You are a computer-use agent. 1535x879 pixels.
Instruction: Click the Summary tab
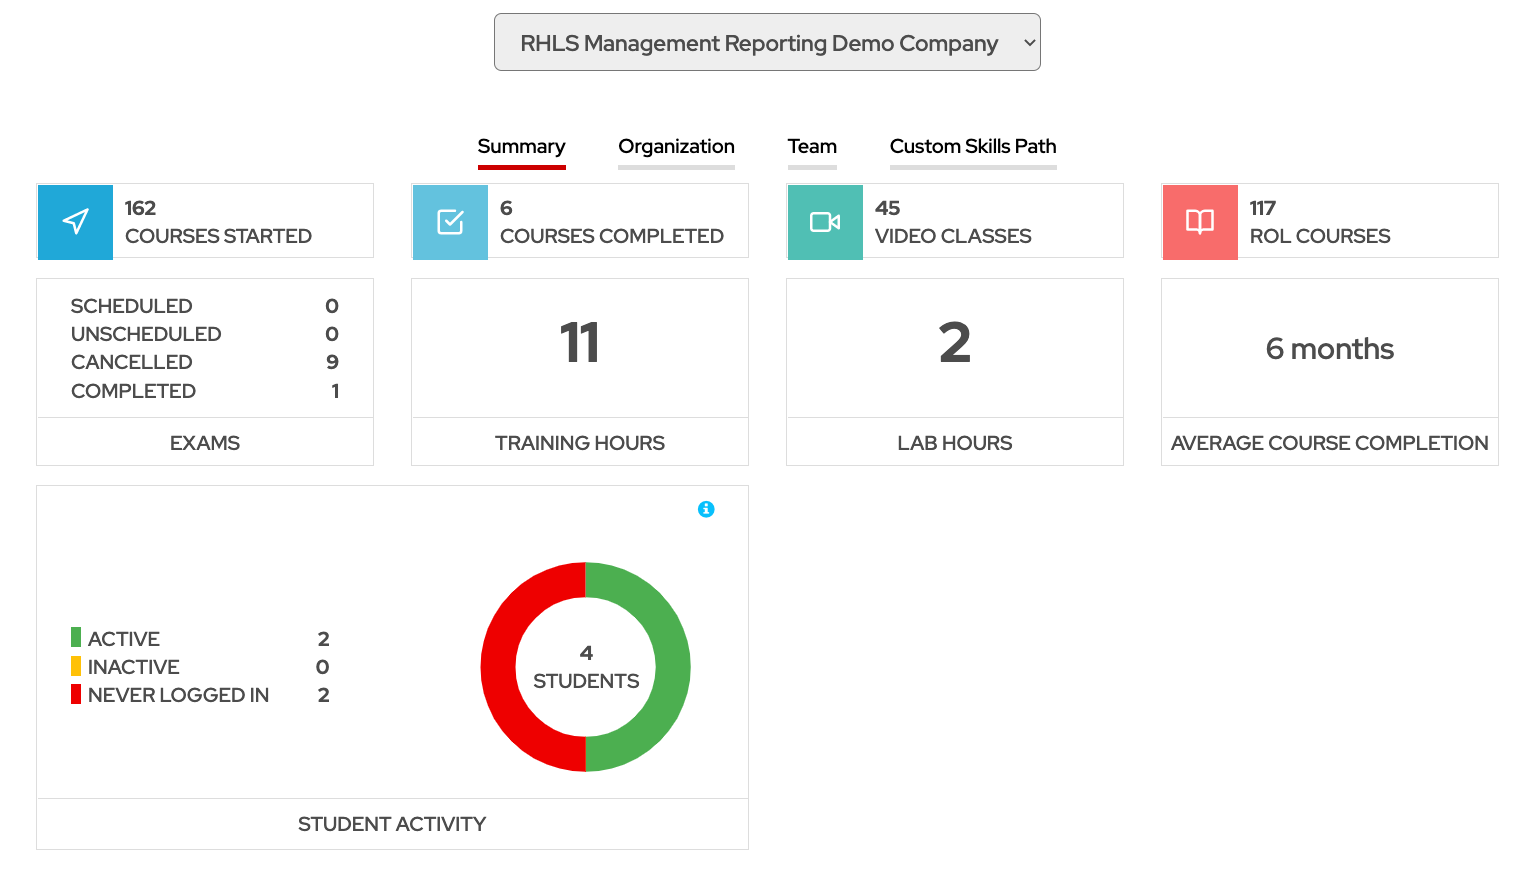point(521,146)
